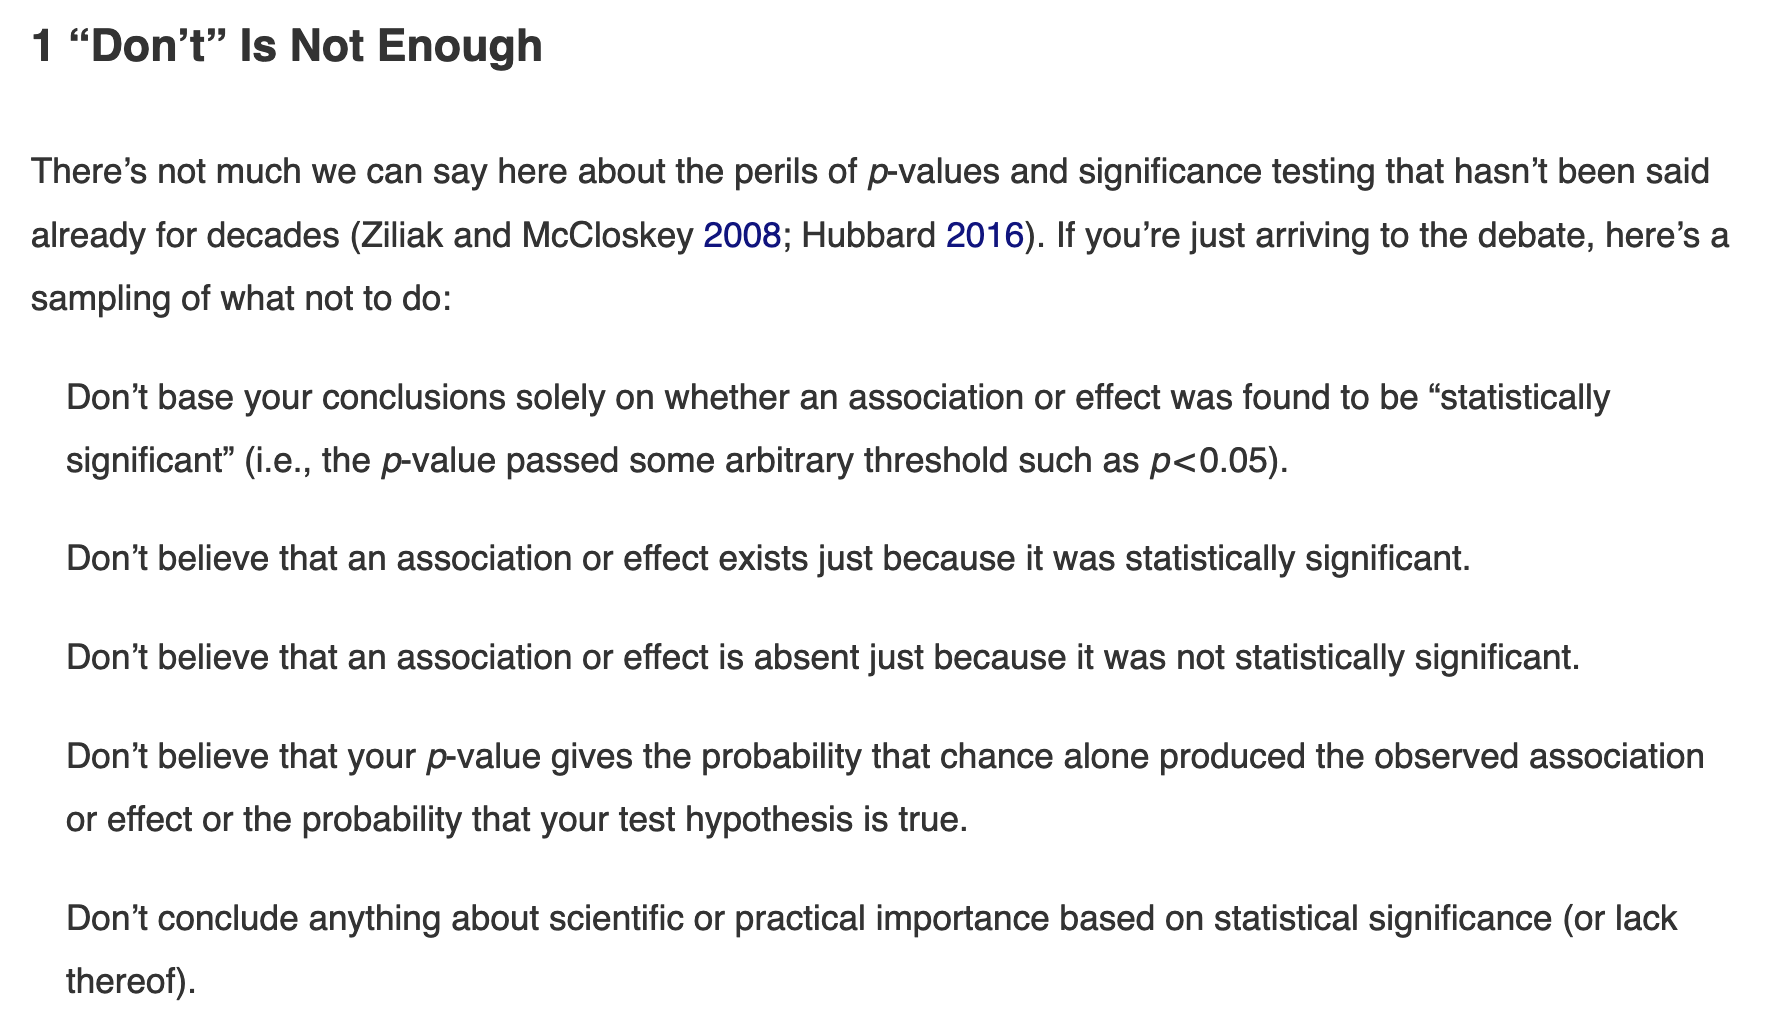Open the Ziliak and McCloskey 2008 citation link
1772x1028 pixels.
(x=742, y=236)
